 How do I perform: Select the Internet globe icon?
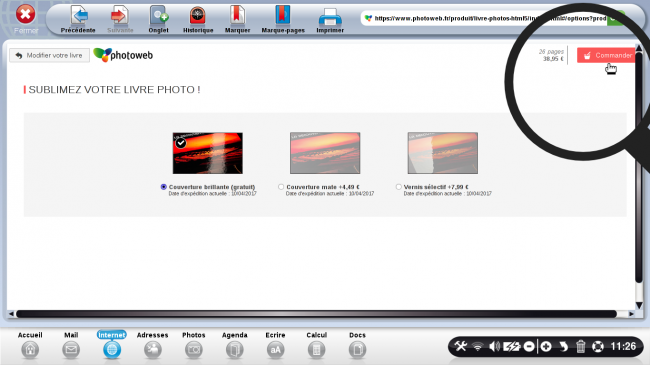click(112, 350)
